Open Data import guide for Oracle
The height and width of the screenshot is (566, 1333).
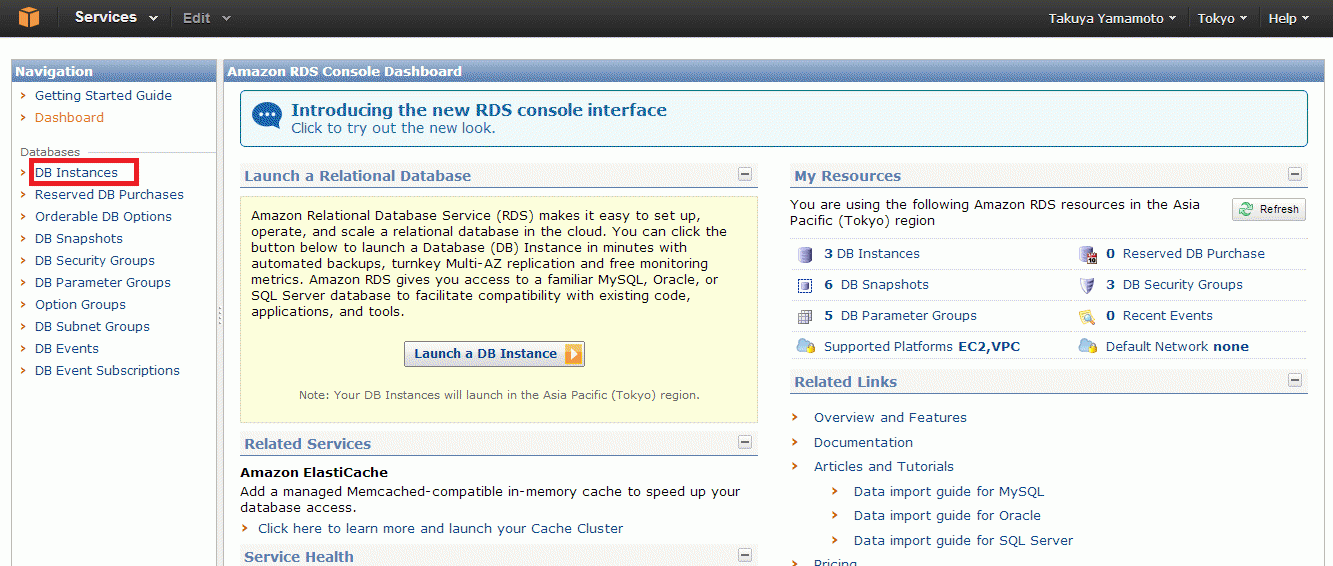[947, 516]
